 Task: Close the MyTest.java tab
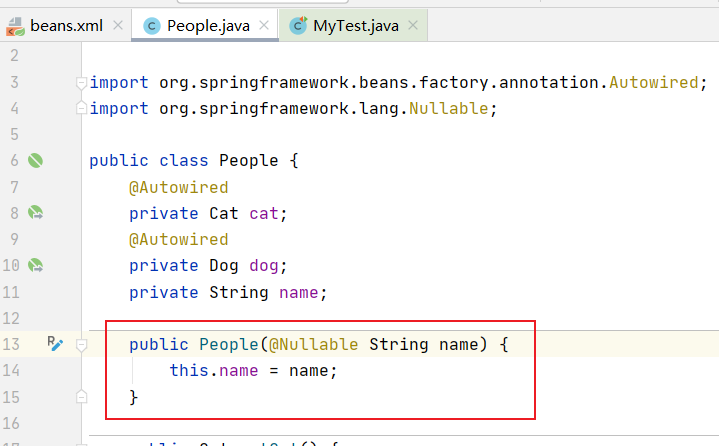point(412,26)
